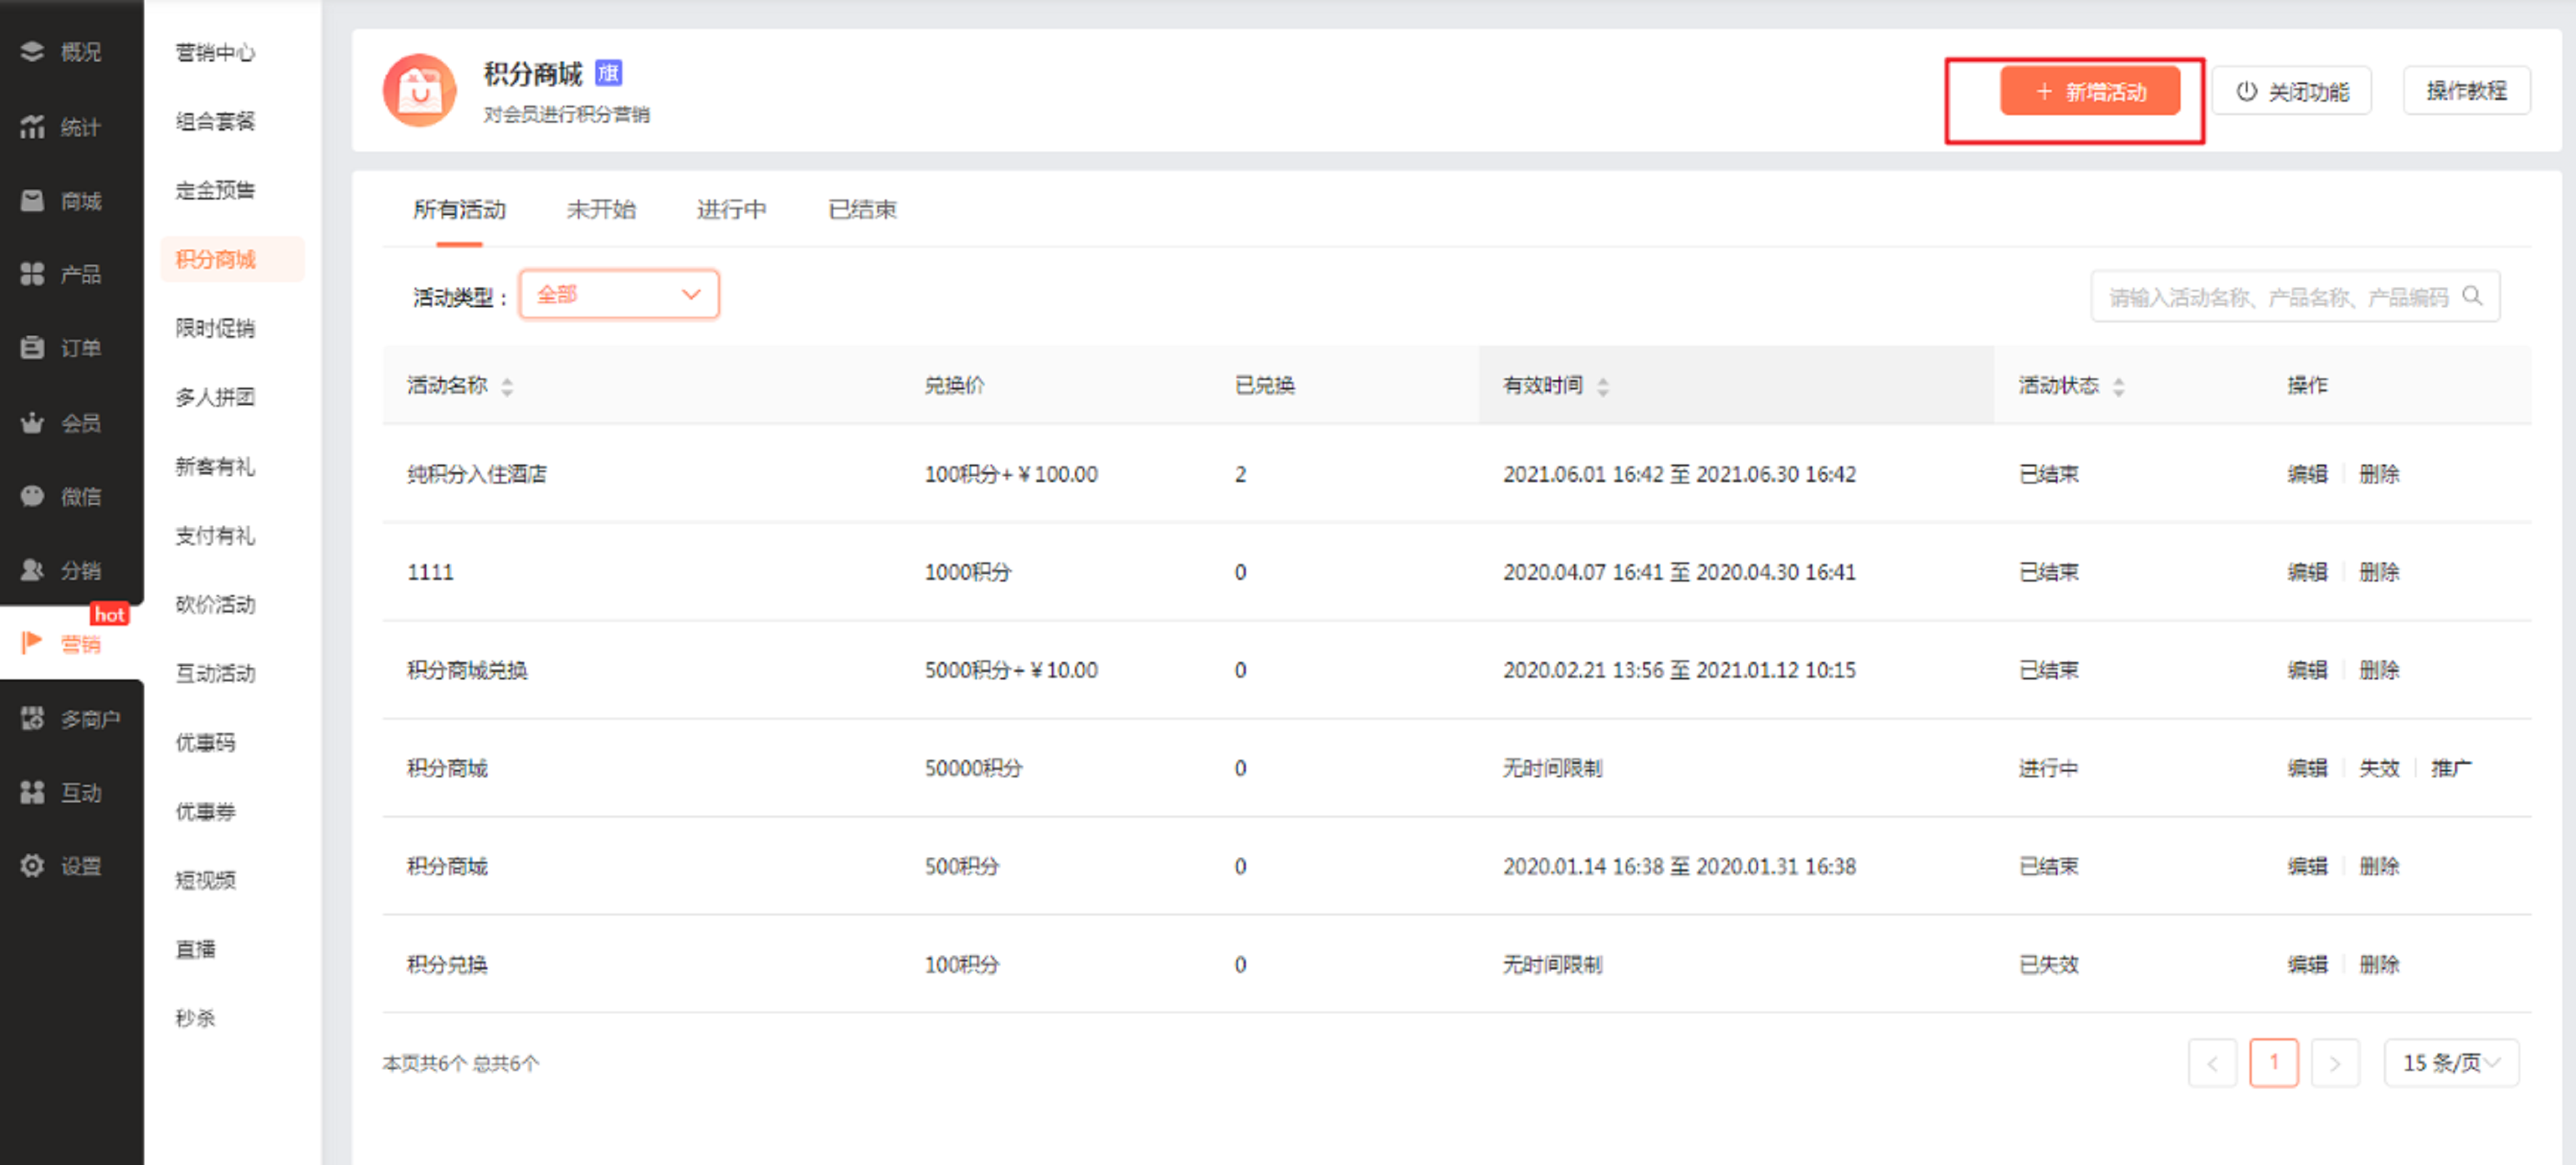Viewport: 2576px width, 1165px height.
Task: Click the 微信 WeChat icon
Action: (x=32, y=496)
